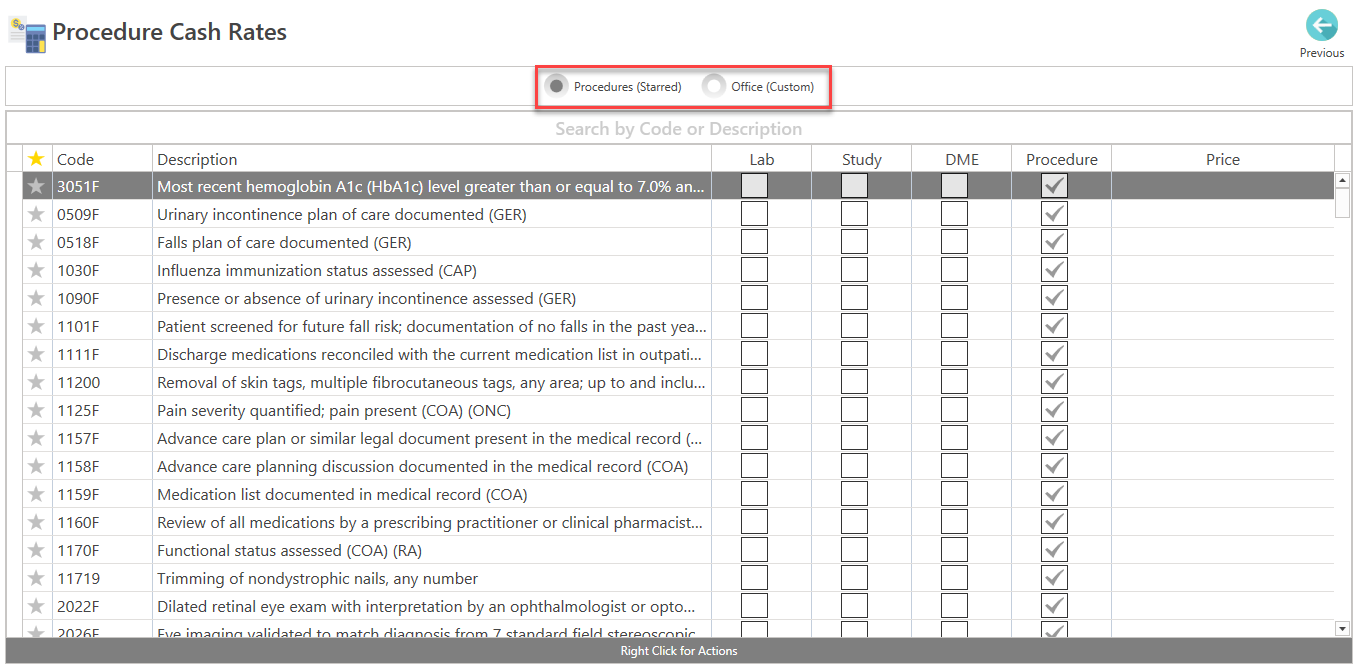Select 'Medication list documented in medical record (COA)'
The width and height of the screenshot is (1357, 666).
[x=342, y=494]
